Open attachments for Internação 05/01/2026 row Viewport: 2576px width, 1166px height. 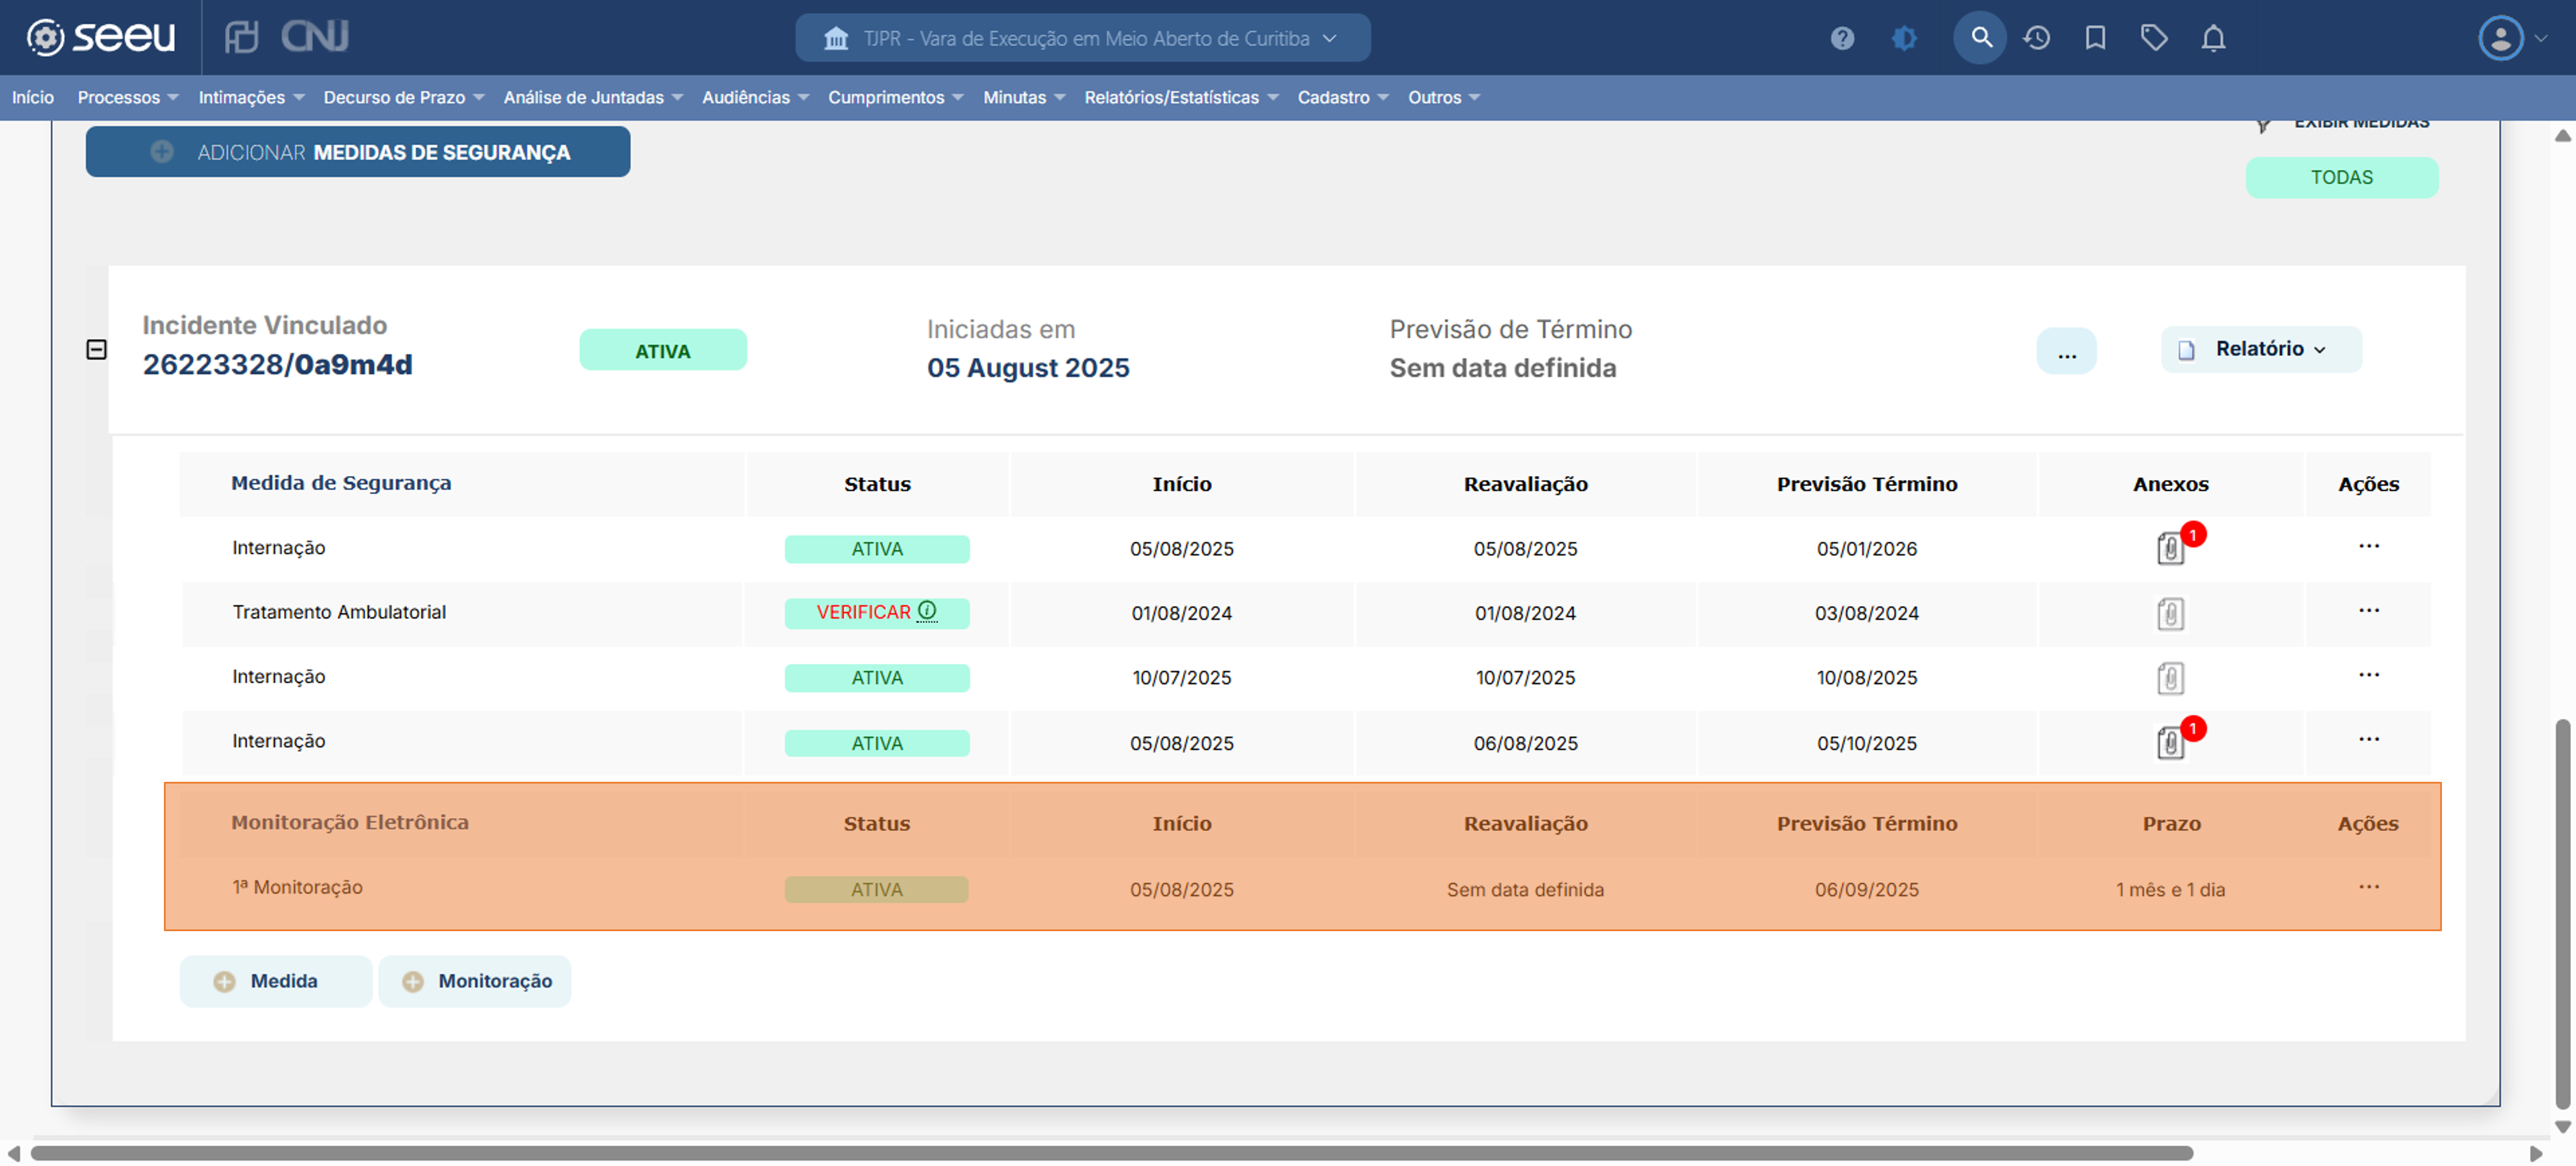pos(2170,548)
